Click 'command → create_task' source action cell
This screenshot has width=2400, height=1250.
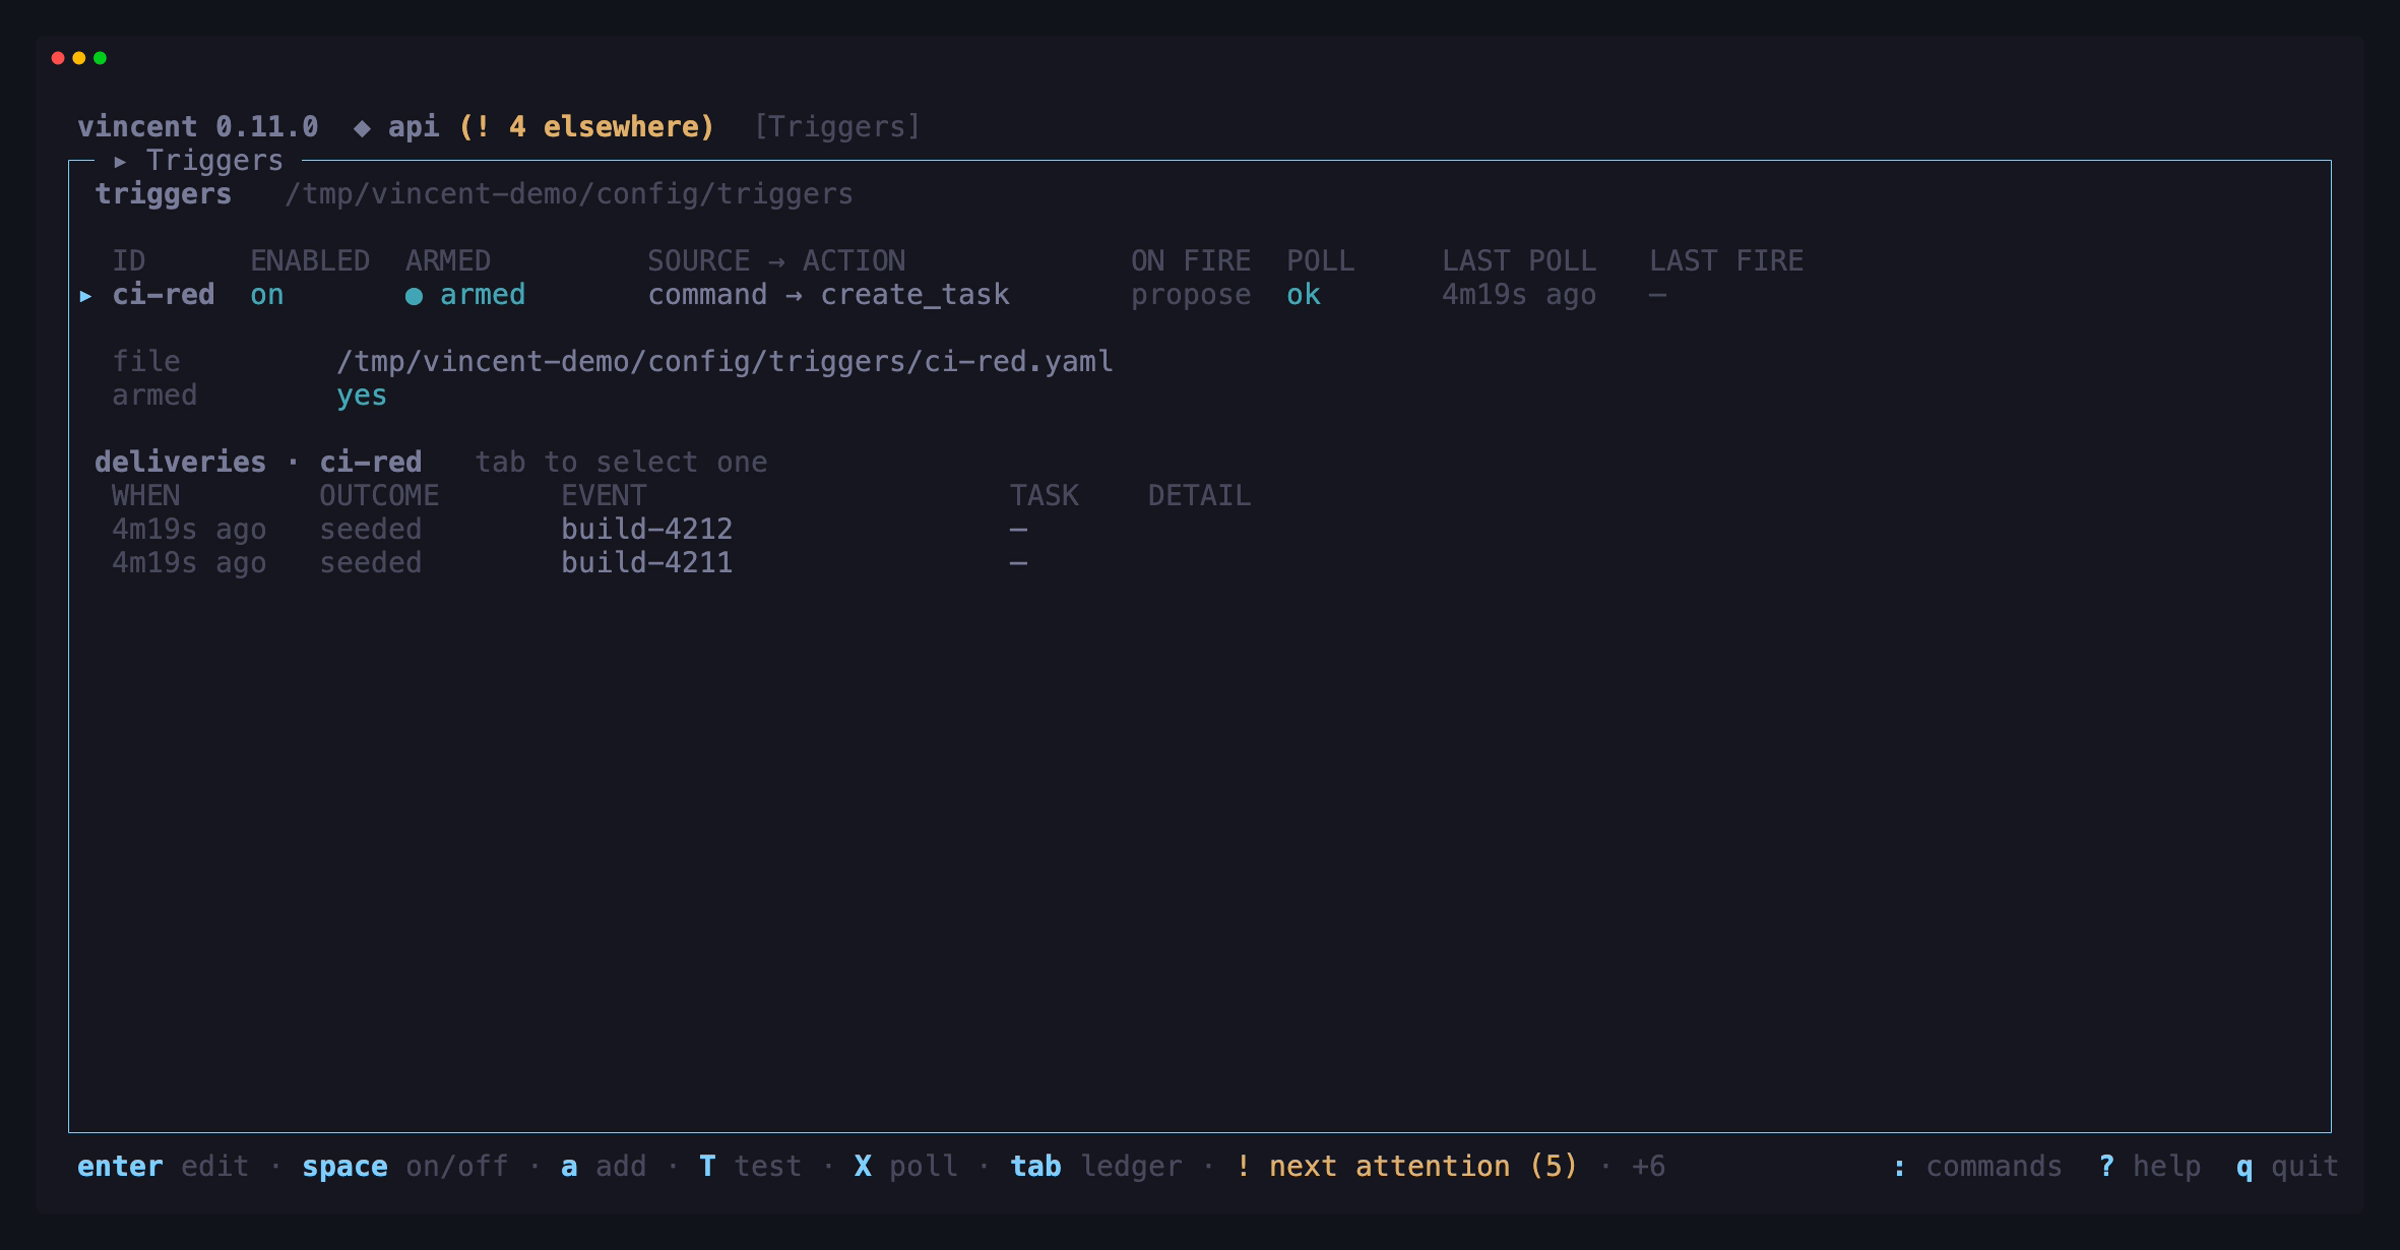[828, 295]
